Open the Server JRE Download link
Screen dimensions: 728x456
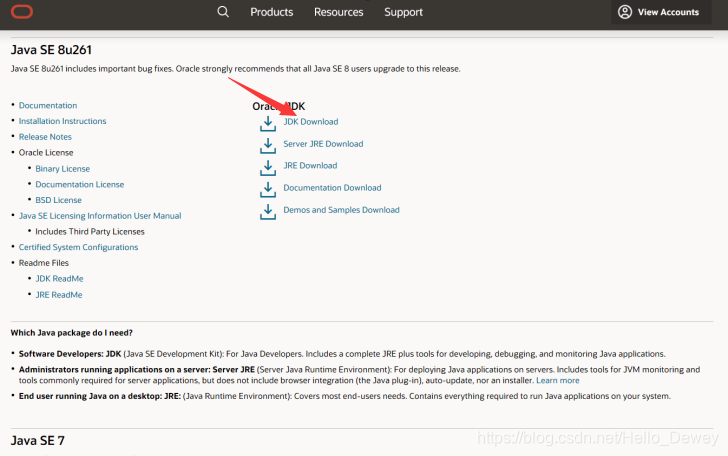[x=323, y=144]
